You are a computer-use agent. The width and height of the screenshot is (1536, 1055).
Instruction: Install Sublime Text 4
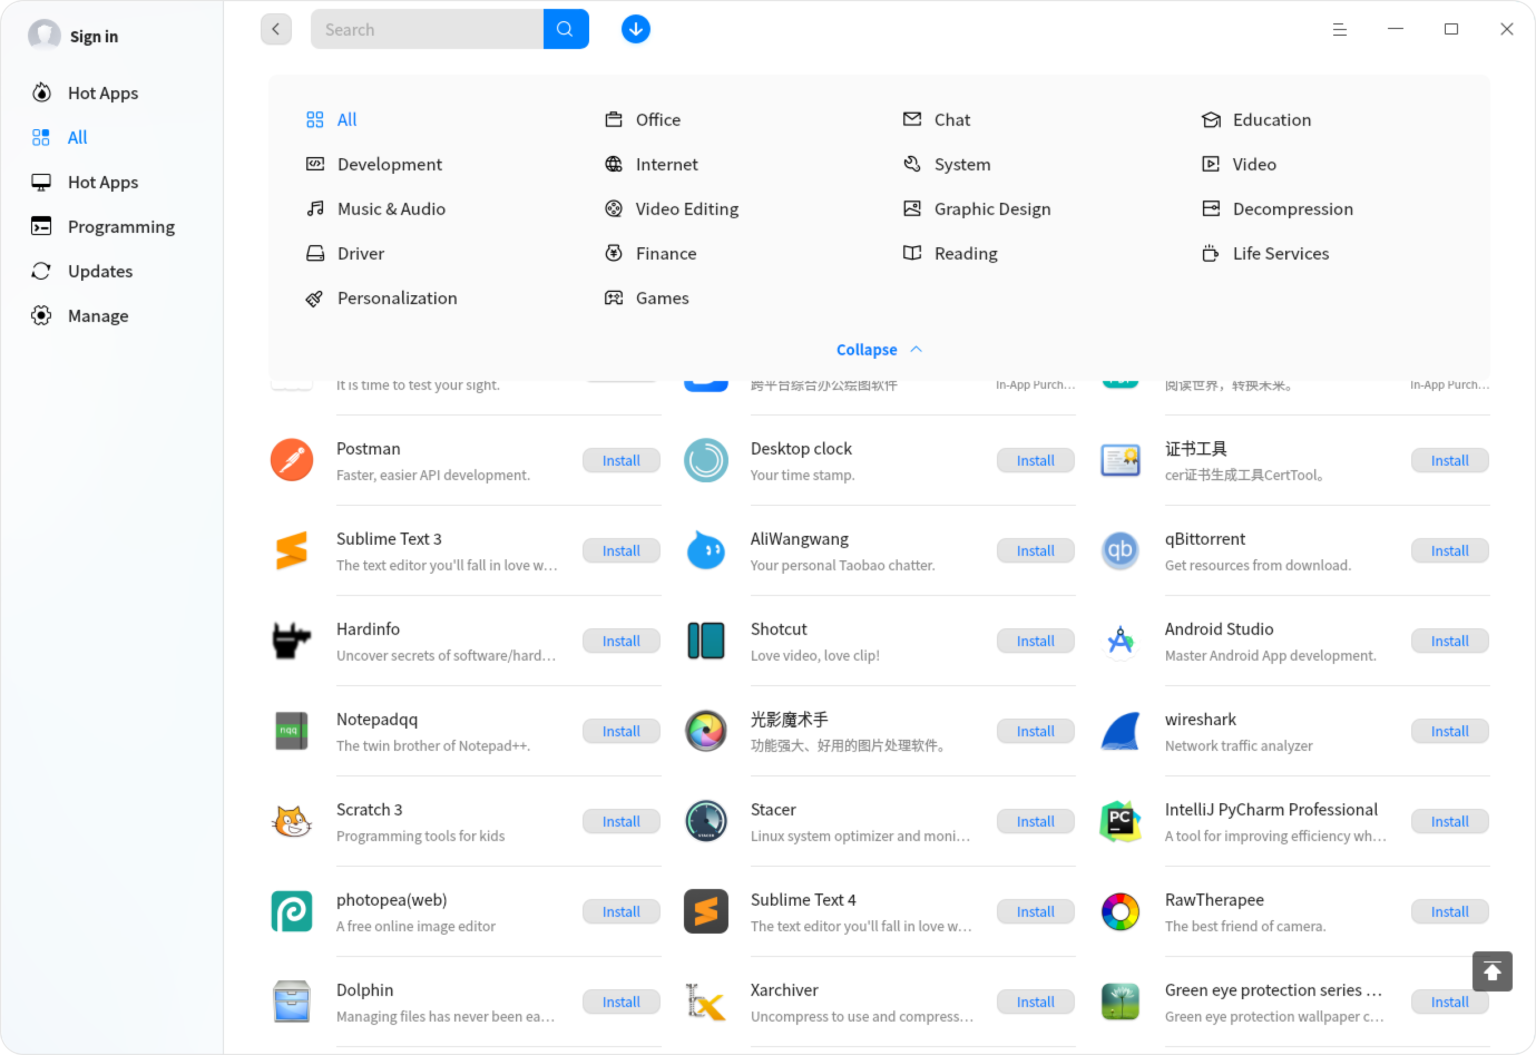[x=1035, y=911]
